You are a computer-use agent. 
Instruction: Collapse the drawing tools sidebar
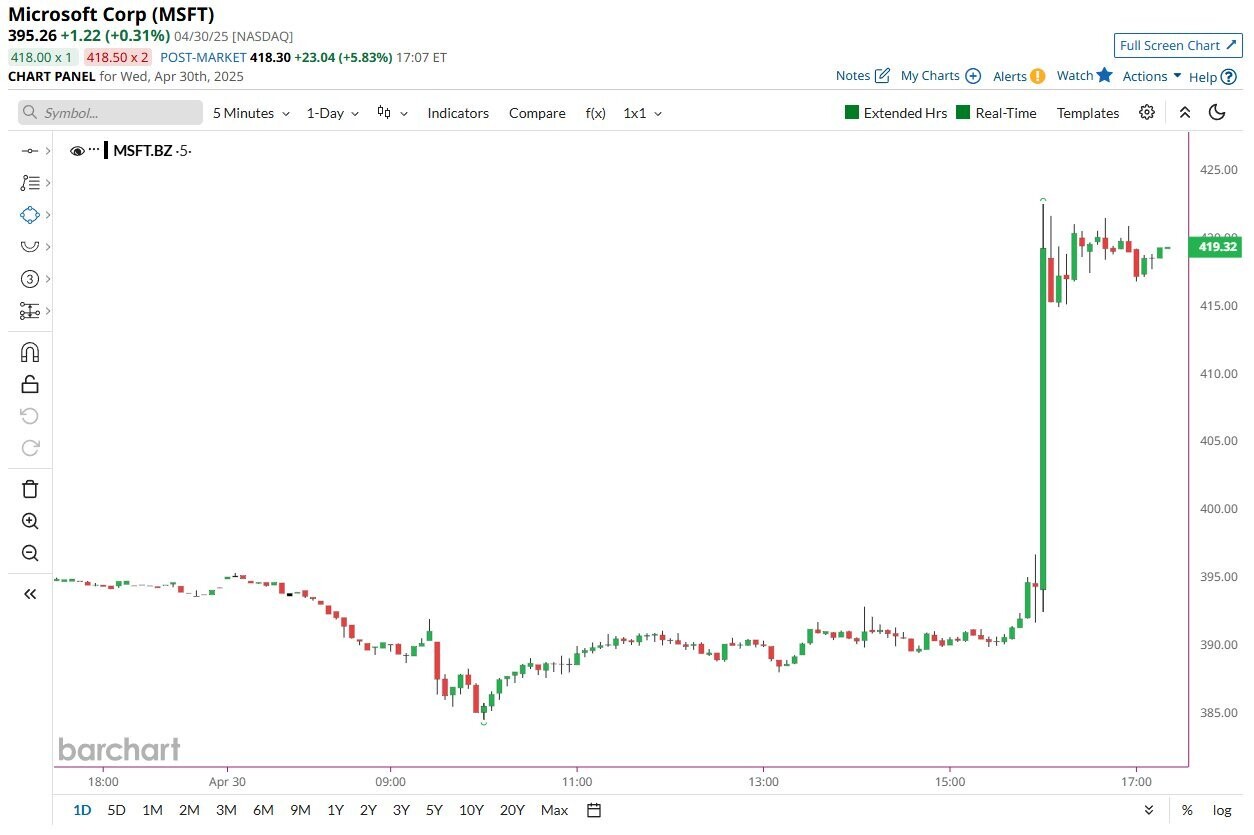pyautogui.click(x=30, y=594)
